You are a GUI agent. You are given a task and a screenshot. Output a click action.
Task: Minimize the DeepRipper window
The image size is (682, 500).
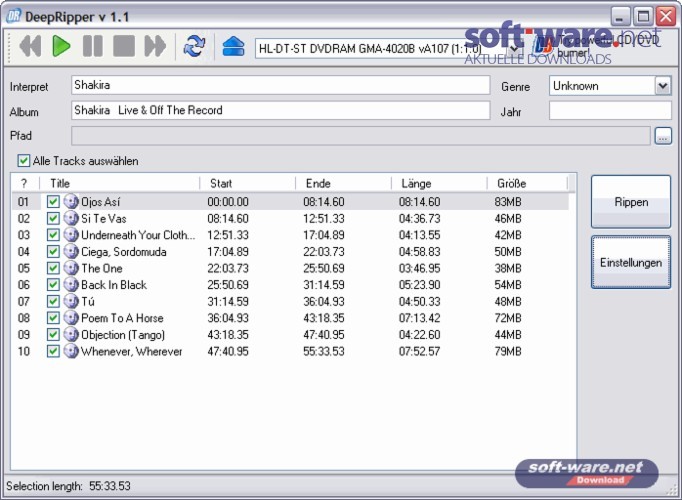(x=621, y=17)
